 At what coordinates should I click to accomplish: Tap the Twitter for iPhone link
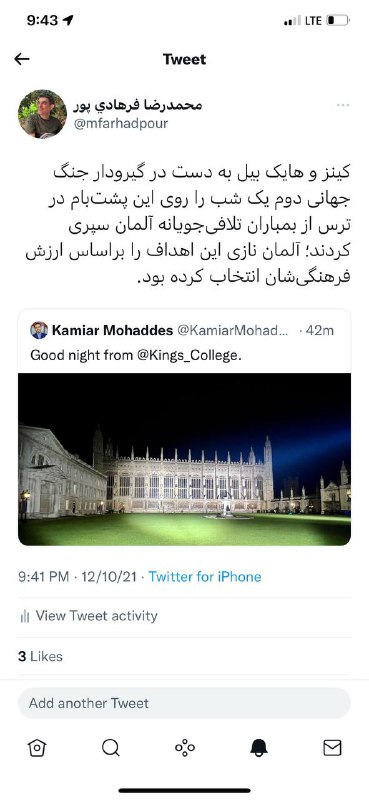(205, 577)
